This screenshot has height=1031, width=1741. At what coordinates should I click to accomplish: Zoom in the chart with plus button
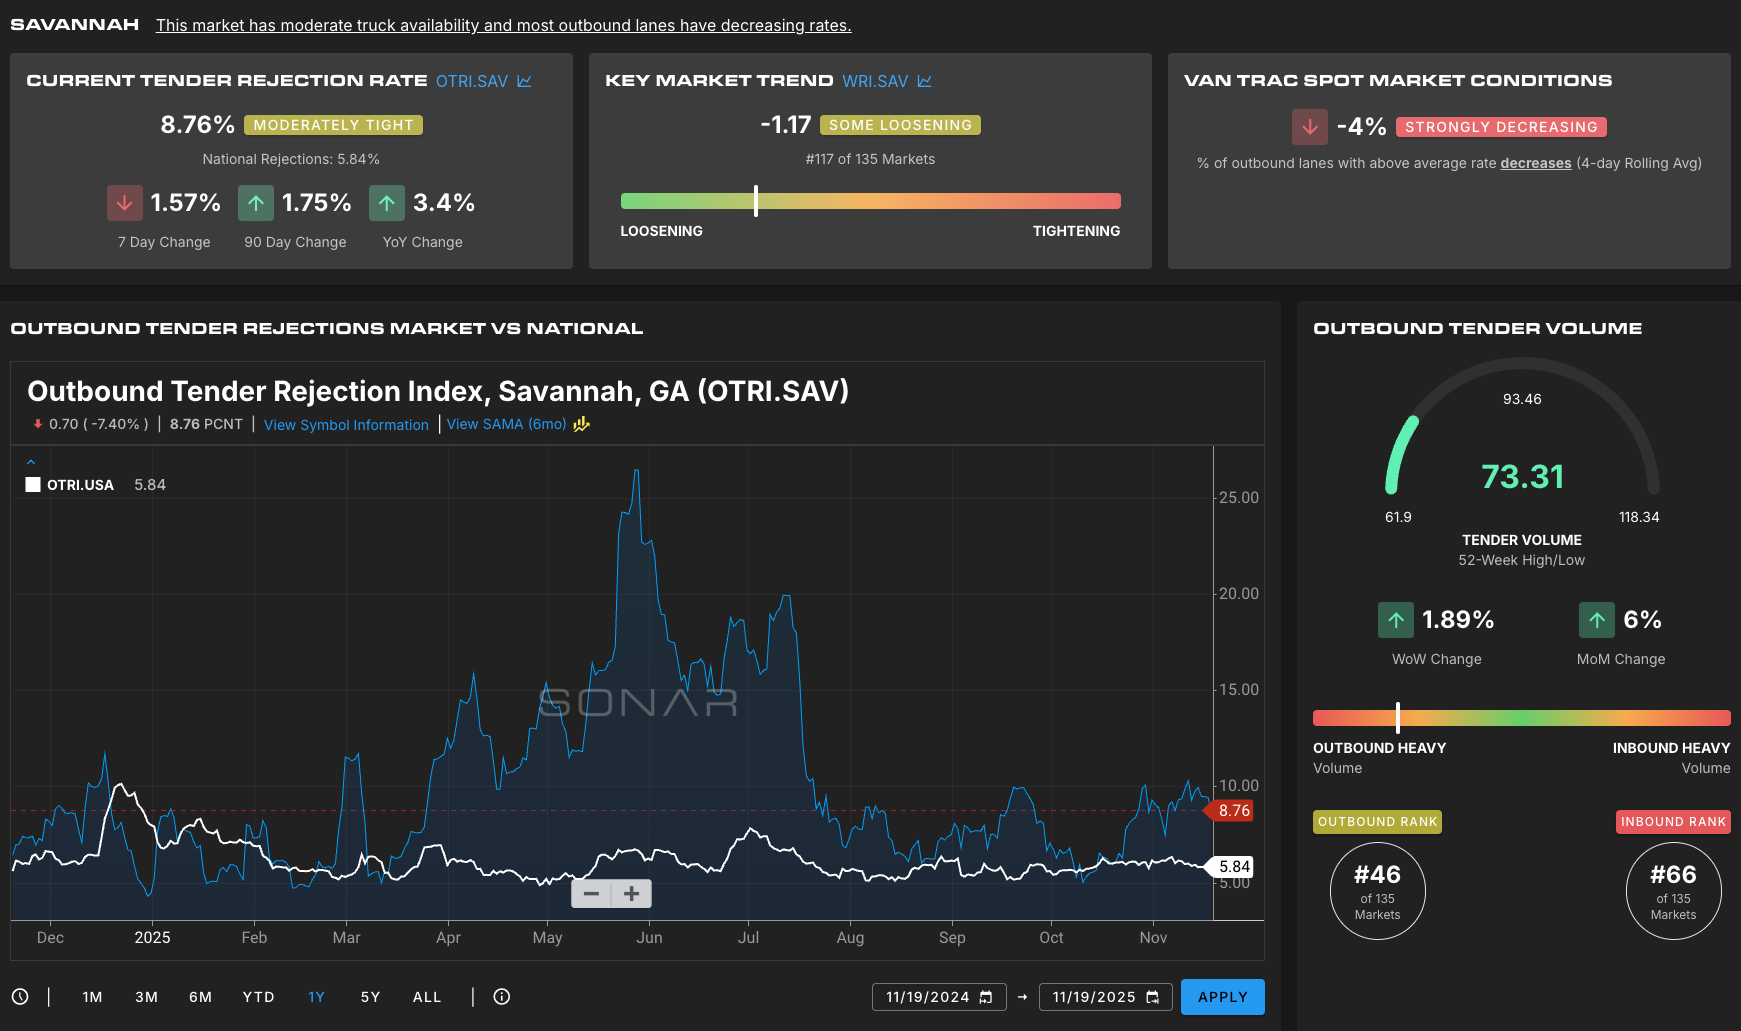(x=631, y=893)
